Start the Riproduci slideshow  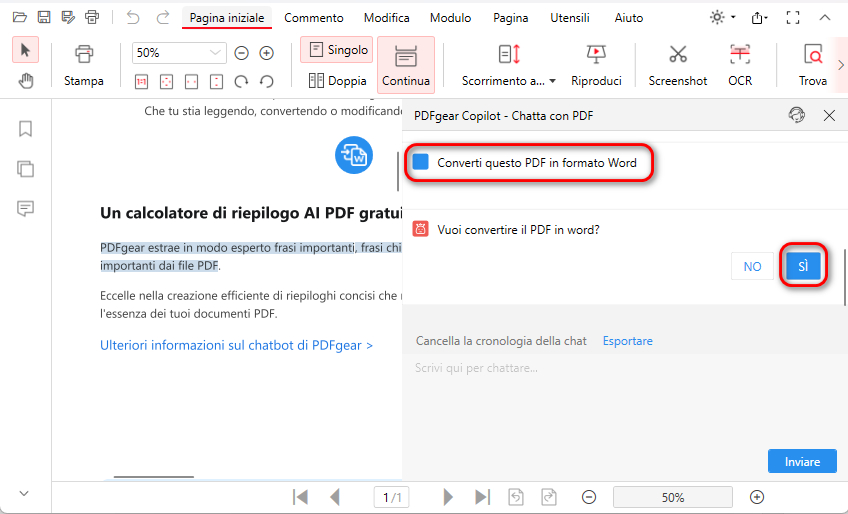point(596,65)
